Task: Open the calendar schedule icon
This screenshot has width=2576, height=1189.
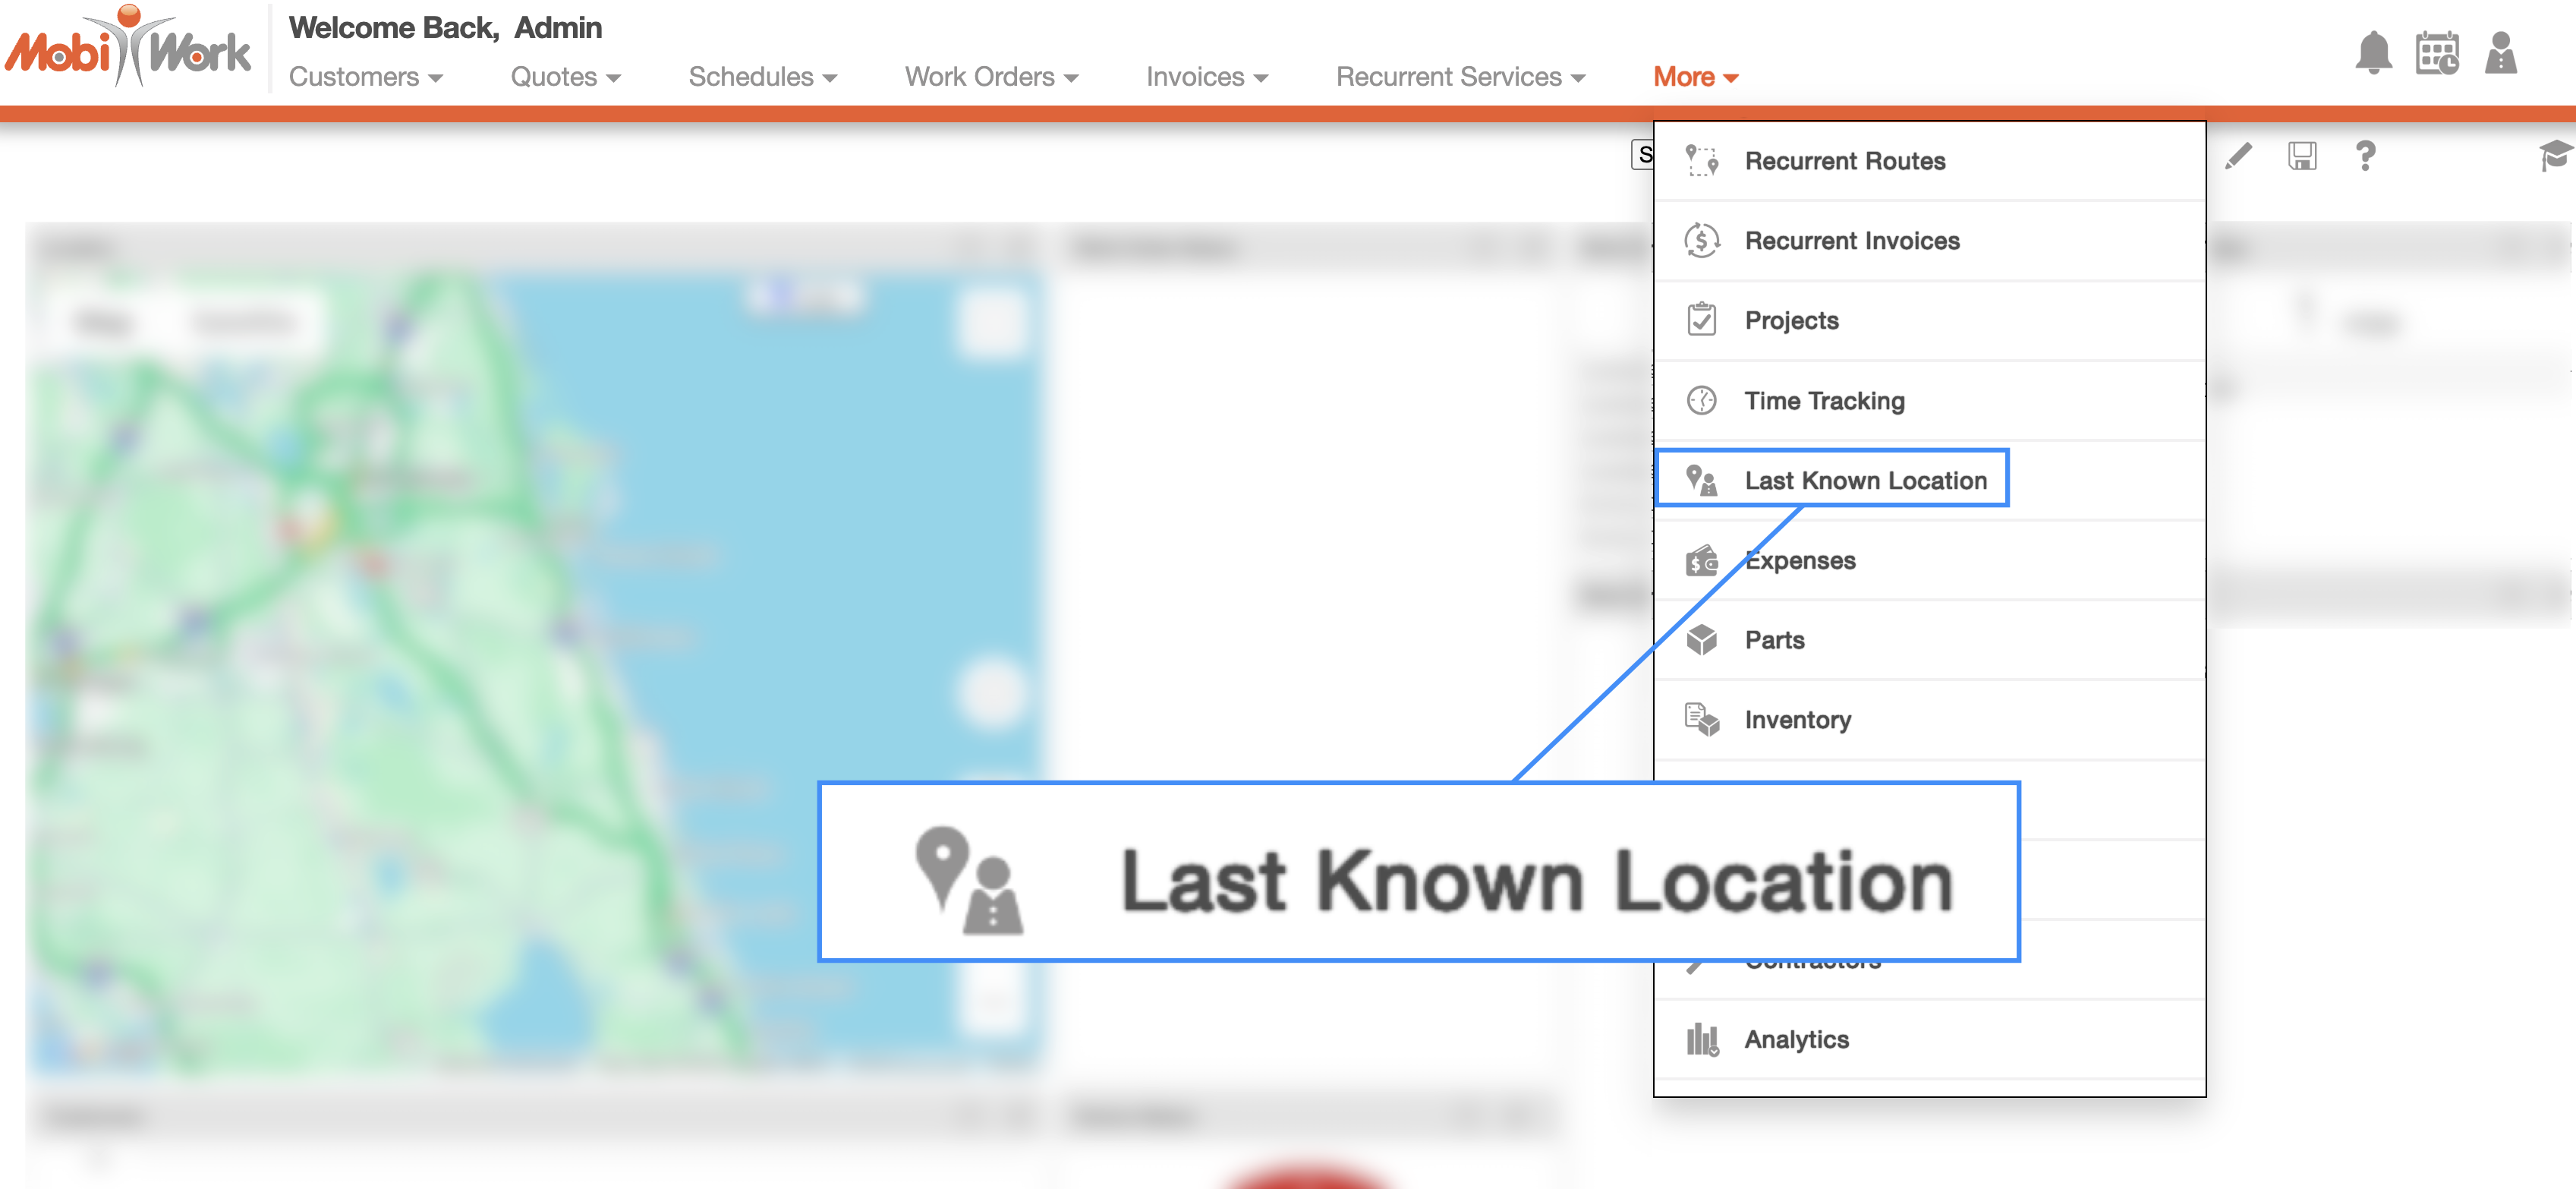Action: (2437, 53)
